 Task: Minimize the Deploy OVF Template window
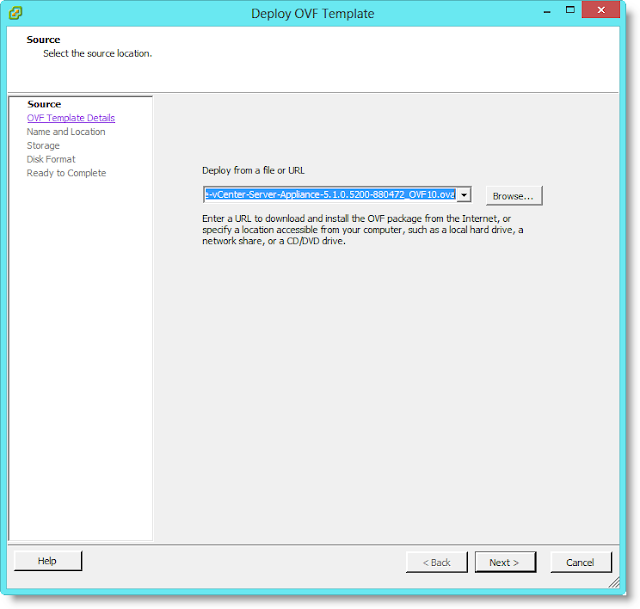tap(547, 11)
